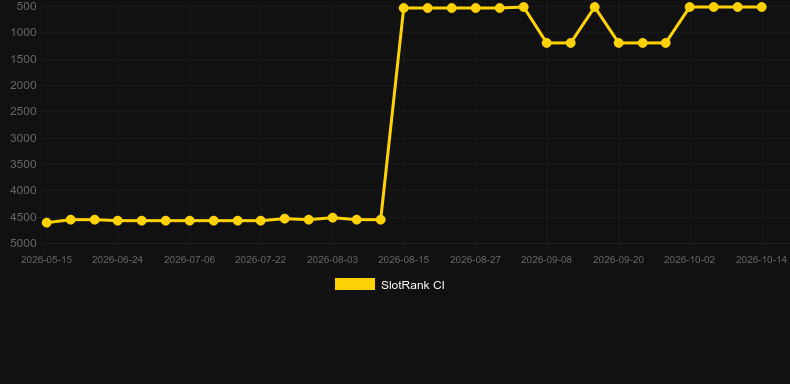Click the x-axis label 2026-08-03
790x384 pixels.
[333, 260]
